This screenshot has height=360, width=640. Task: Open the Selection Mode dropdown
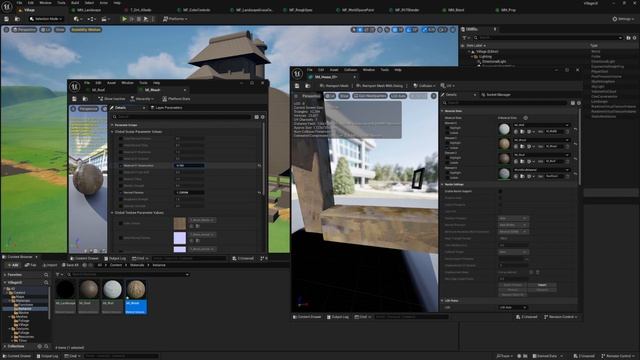pos(46,19)
